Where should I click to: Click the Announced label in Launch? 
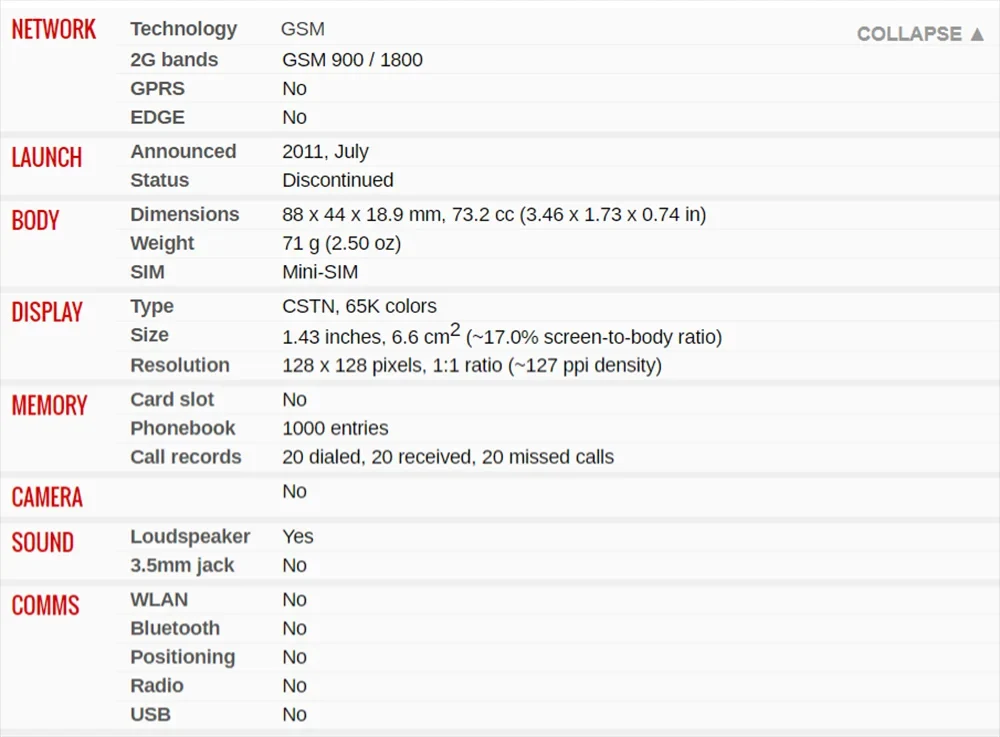point(183,152)
